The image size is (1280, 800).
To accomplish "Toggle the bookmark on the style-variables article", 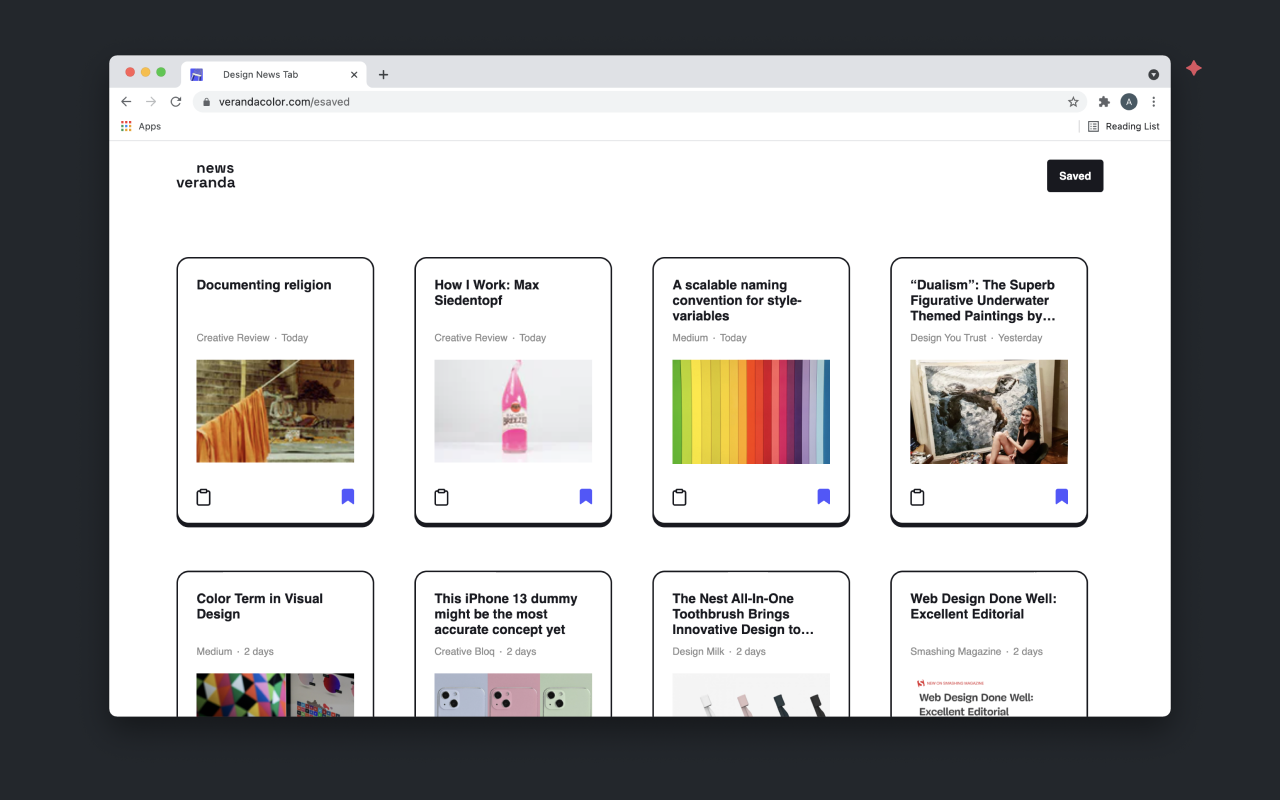I will (x=823, y=496).
